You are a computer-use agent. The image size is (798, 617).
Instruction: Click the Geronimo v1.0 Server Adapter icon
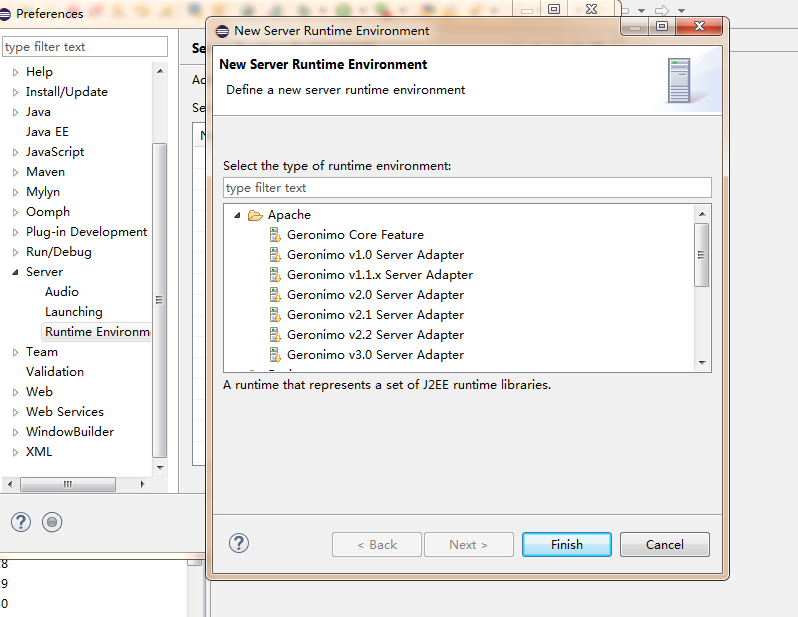tap(275, 255)
